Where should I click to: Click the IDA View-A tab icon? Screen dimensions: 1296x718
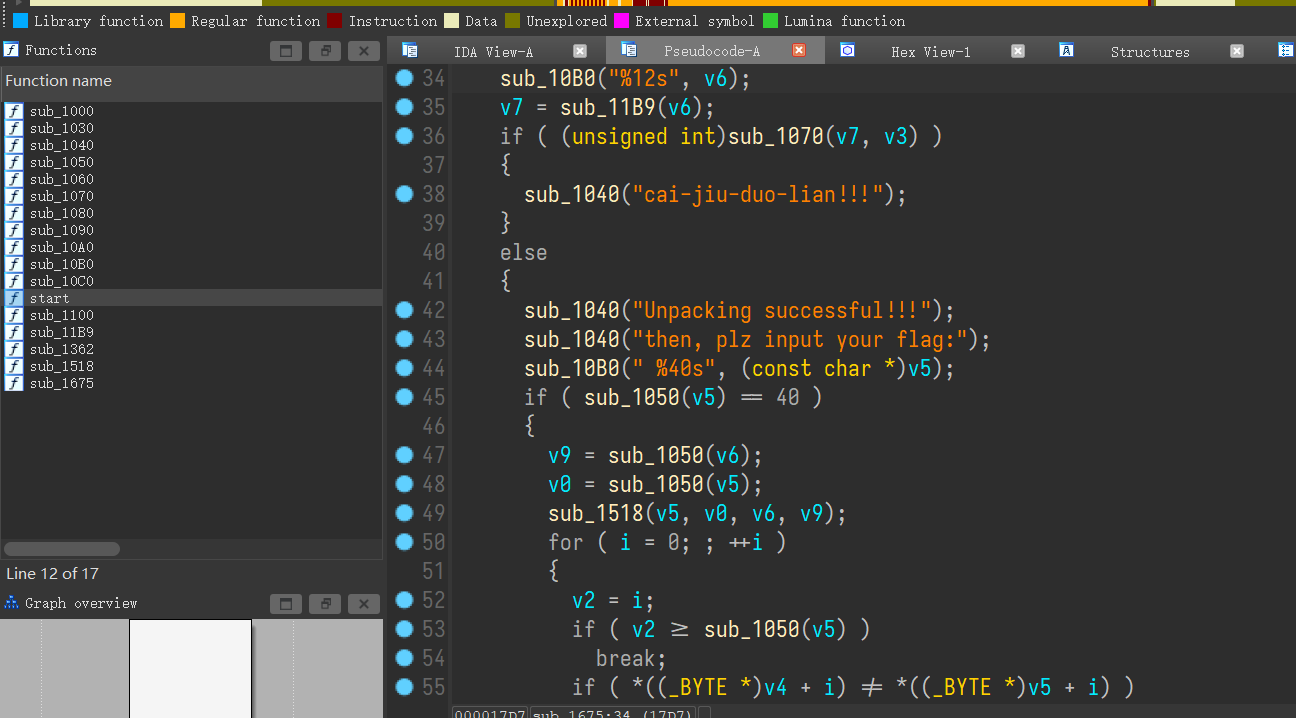coord(409,50)
